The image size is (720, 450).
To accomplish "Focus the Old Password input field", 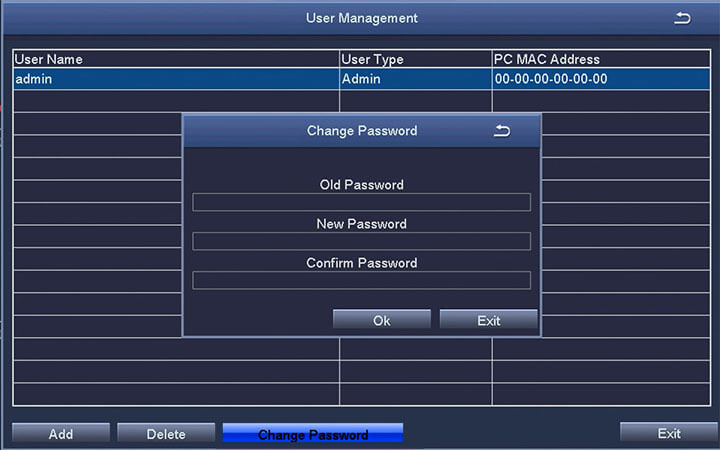I will pyautogui.click(x=361, y=203).
